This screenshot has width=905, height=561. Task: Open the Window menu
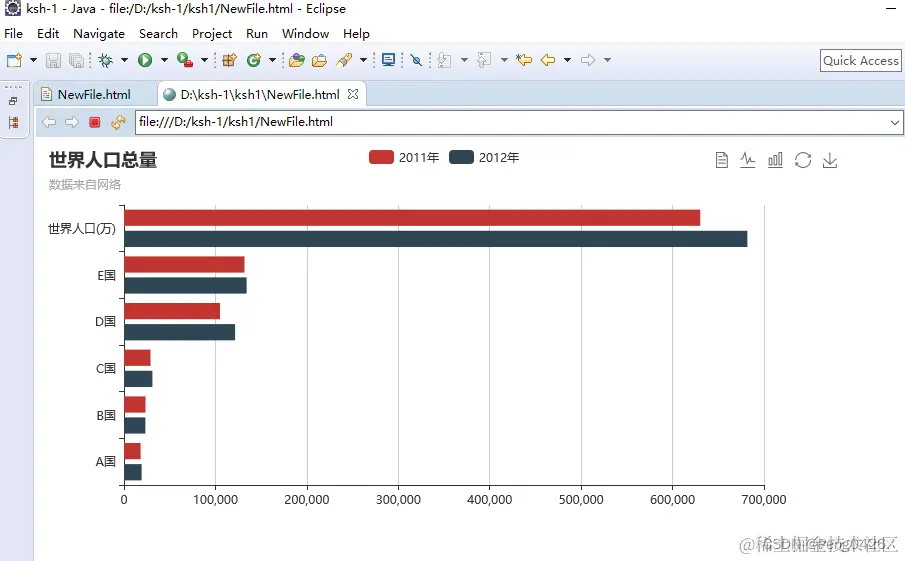click(x=305, y=33)
